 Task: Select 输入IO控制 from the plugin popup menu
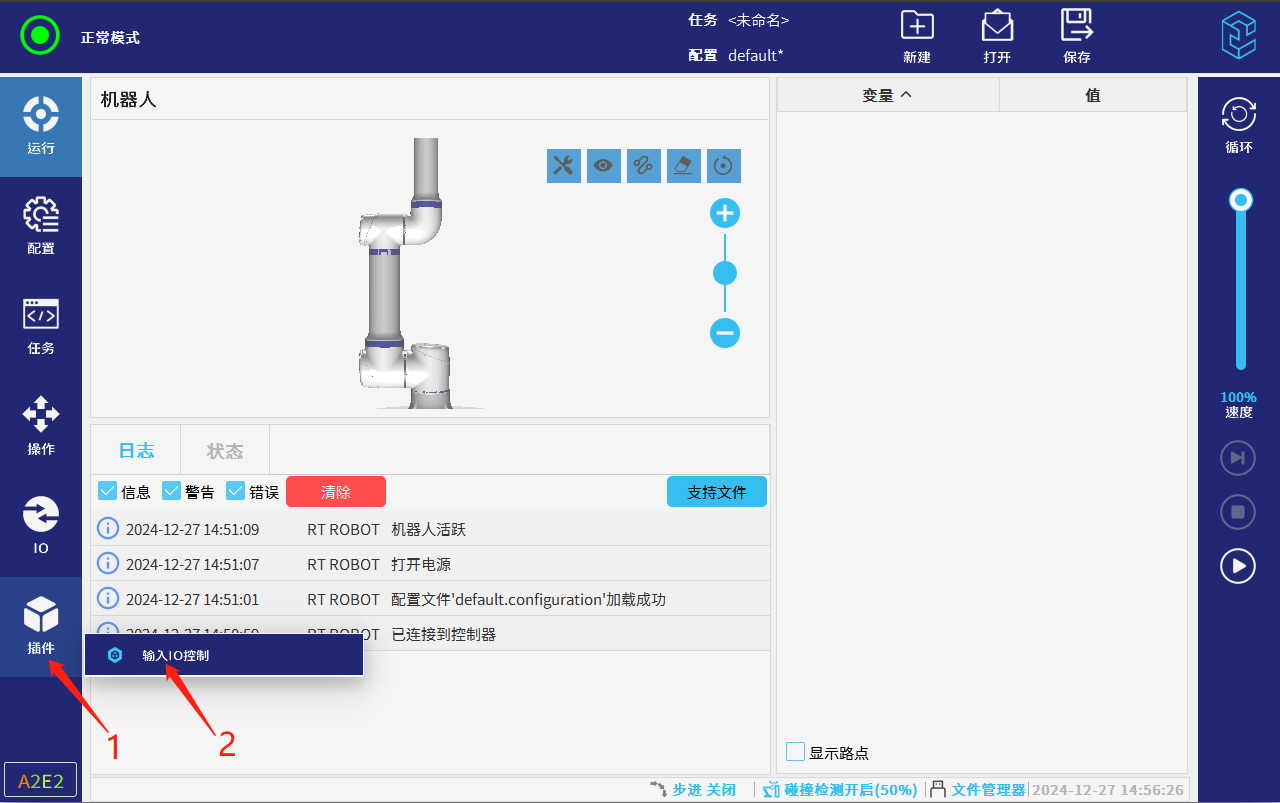tap(176, 656)
